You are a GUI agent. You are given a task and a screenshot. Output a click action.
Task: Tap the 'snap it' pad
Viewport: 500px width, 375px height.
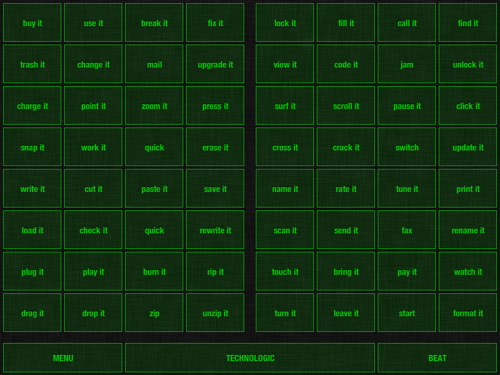(x=32, y=147)
